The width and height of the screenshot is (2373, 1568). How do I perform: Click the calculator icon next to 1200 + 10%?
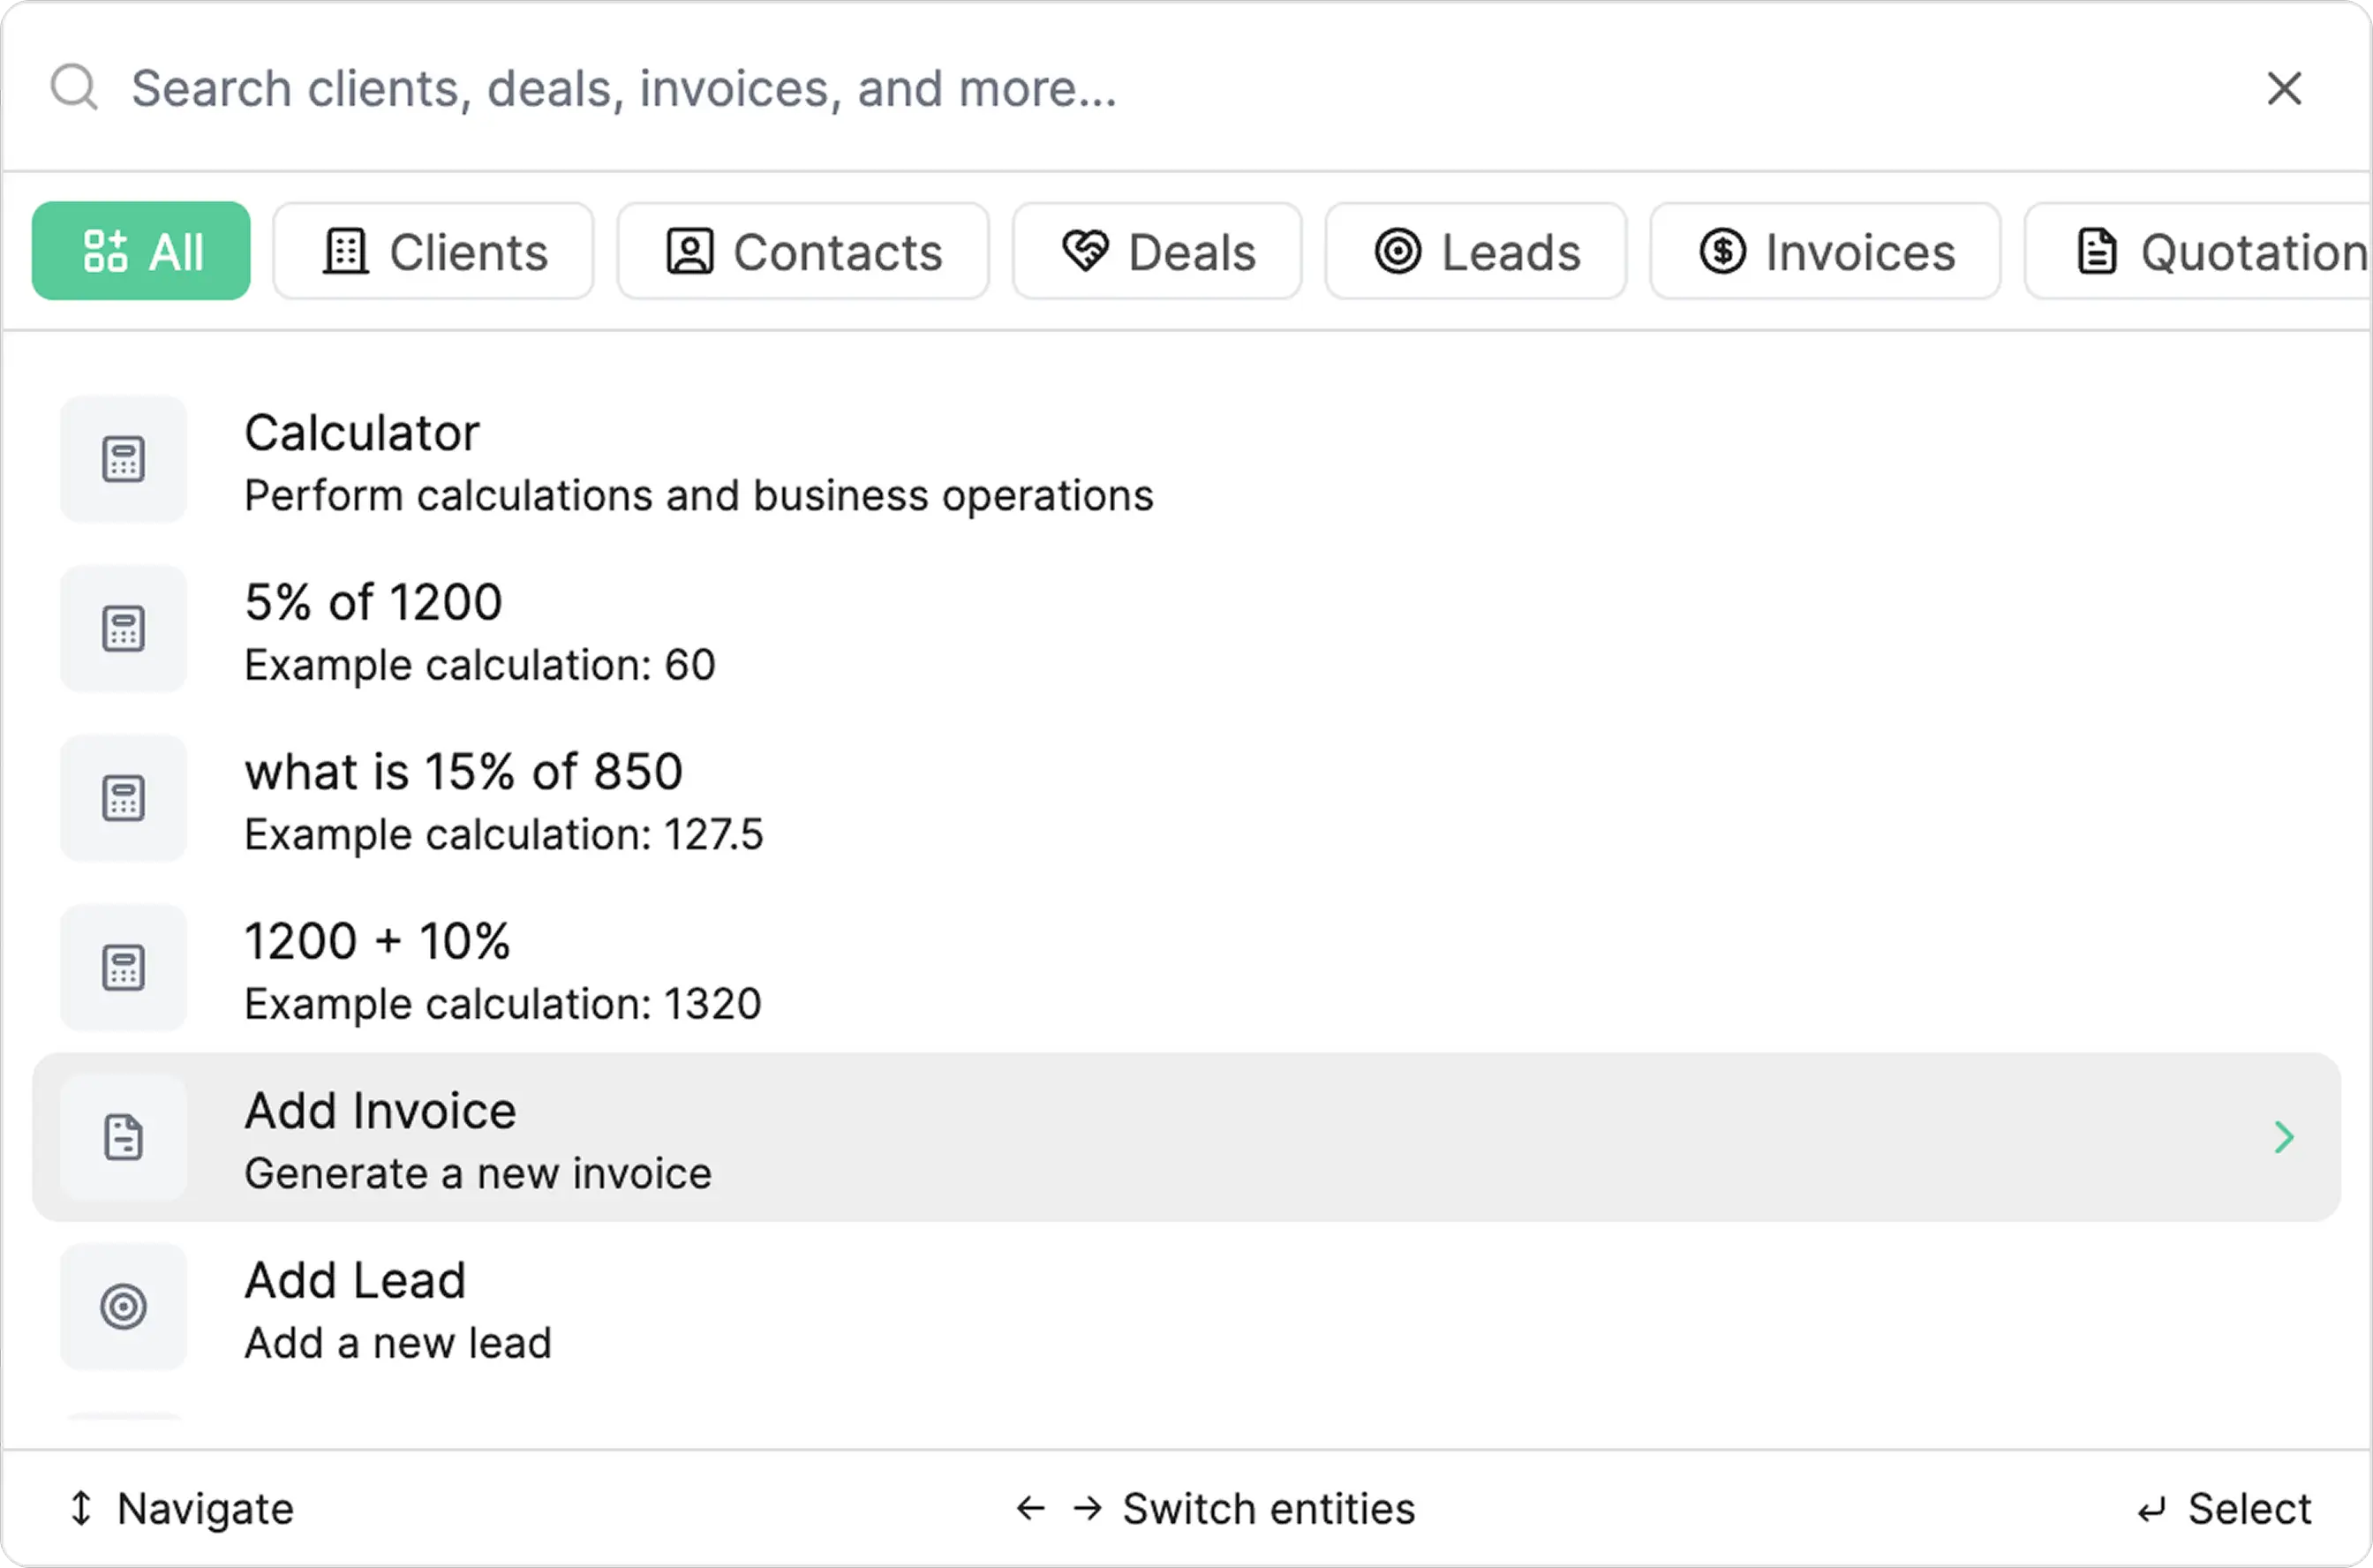(x=123, y=968)
